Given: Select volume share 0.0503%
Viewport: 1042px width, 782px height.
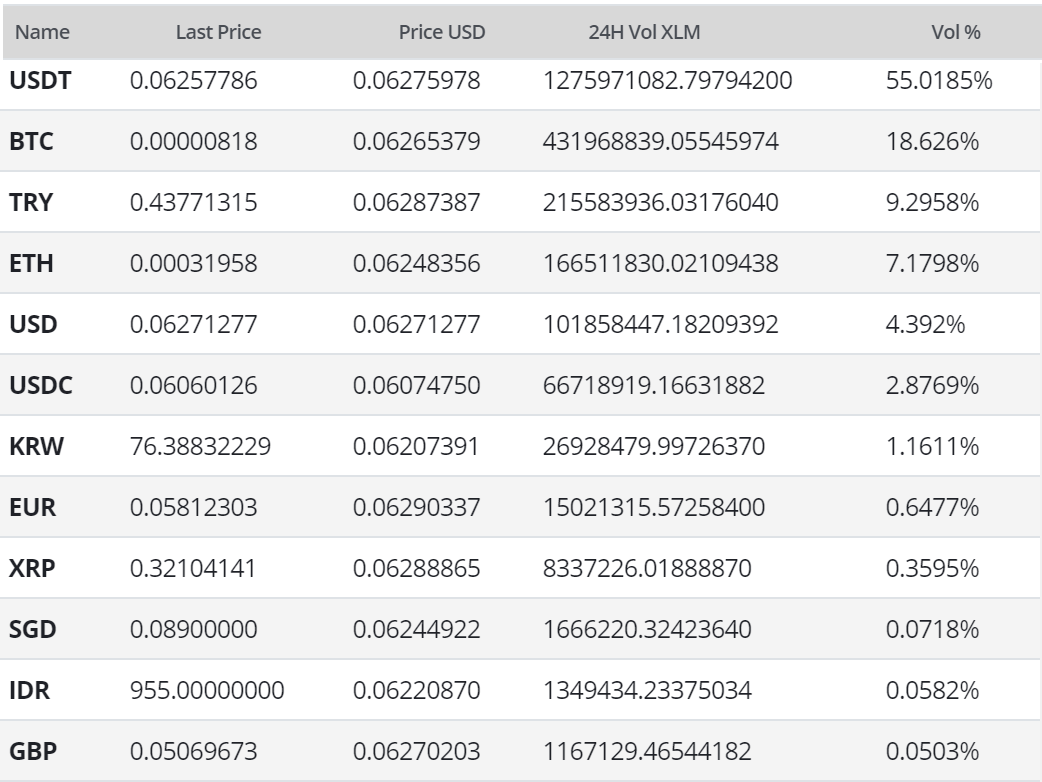Looking at the screenshot, I should [x=932, y=751].
